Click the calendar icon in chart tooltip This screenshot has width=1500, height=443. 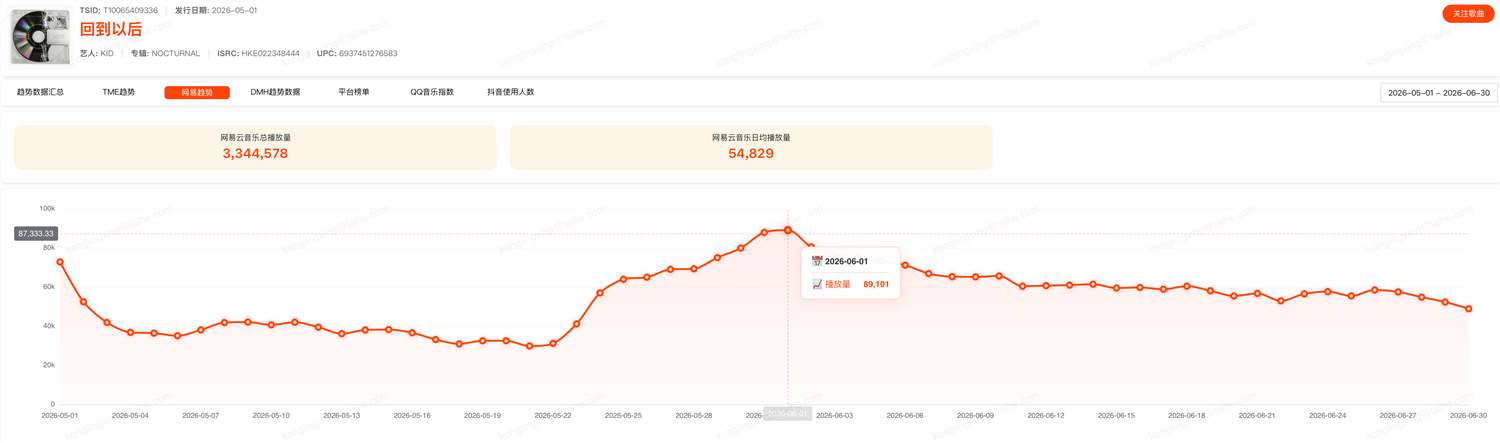(817, 261)
